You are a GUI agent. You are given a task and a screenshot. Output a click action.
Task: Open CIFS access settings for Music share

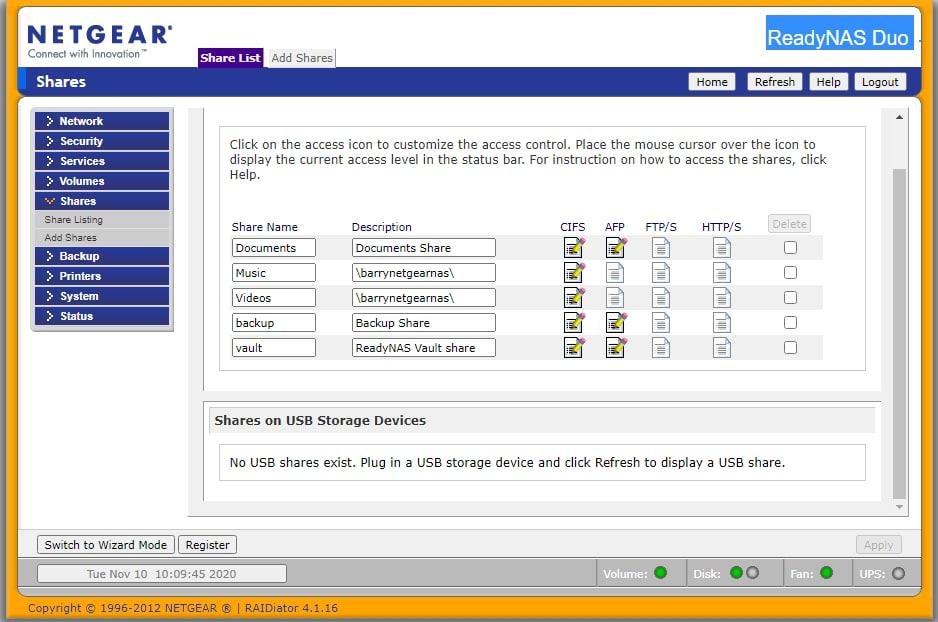574,273
